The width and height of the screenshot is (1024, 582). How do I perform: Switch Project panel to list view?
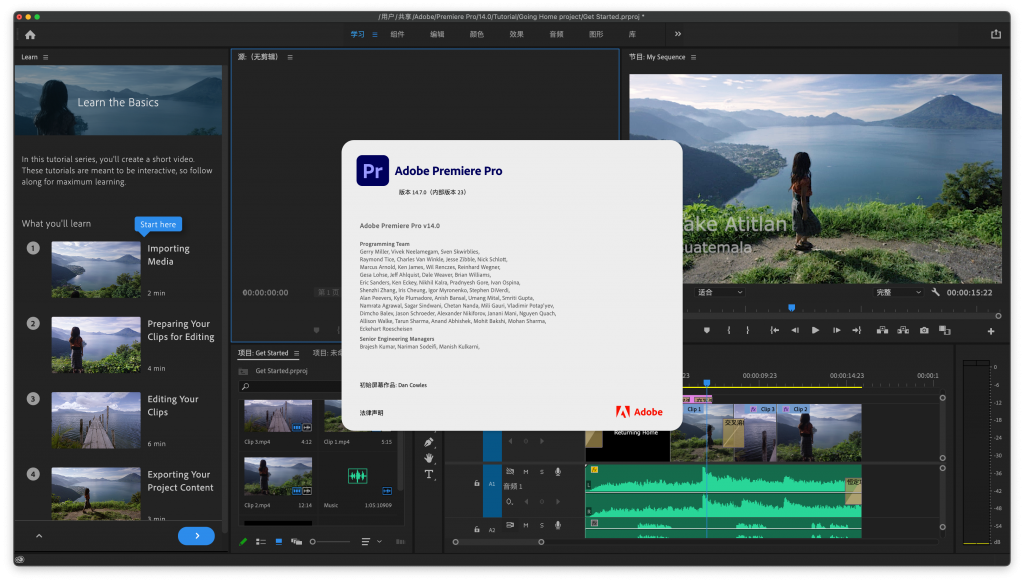click(261, 542)
